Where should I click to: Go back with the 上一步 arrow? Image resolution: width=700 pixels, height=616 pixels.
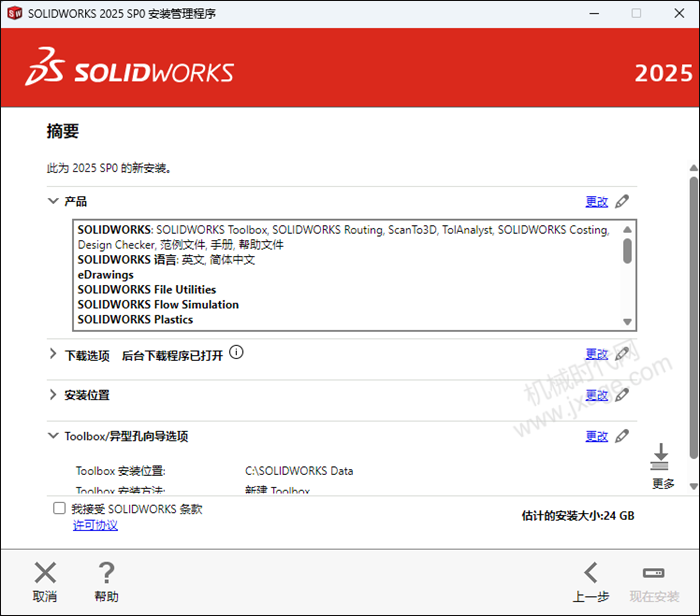click(591, 573)
